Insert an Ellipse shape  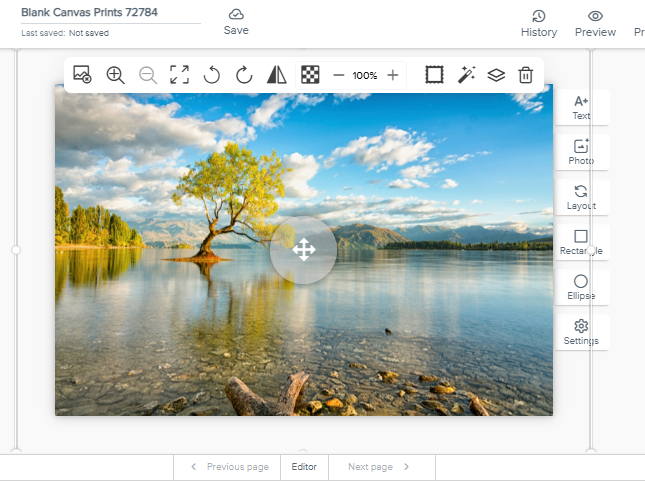581,287
